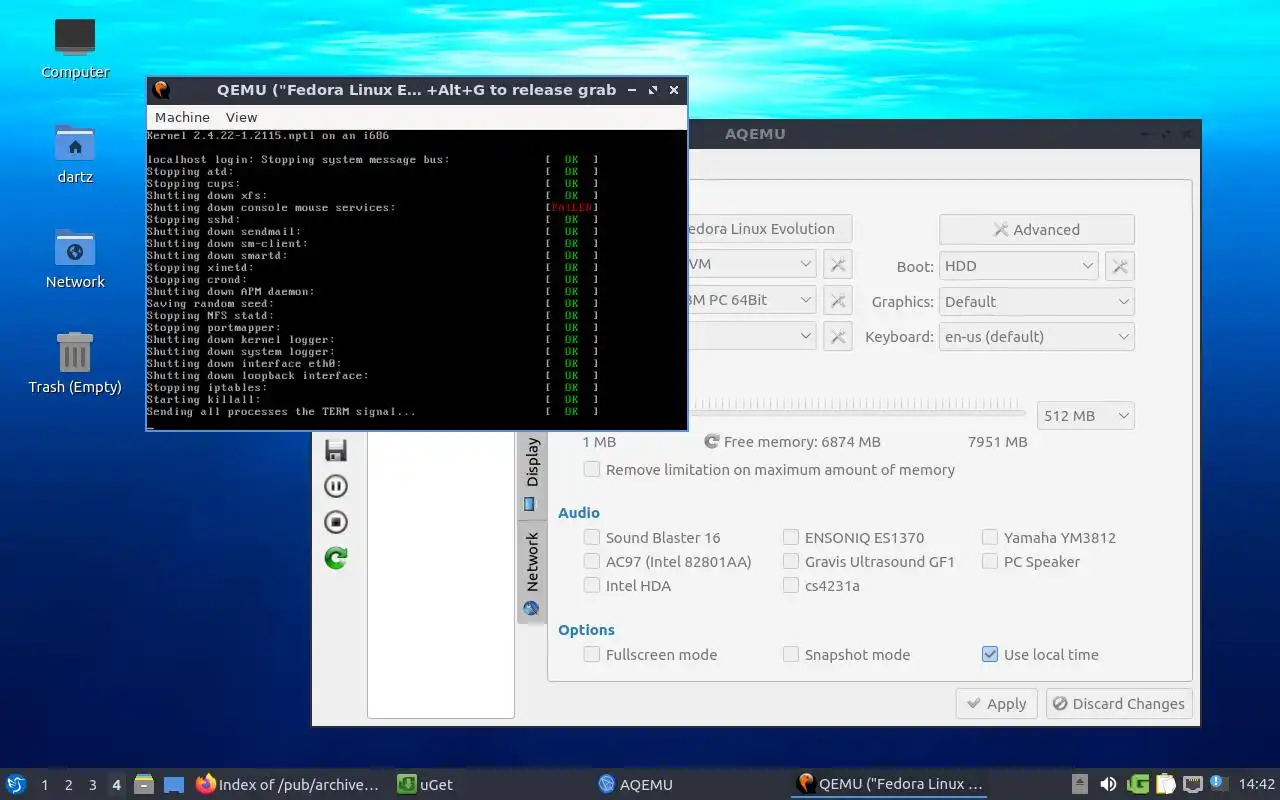Reset the virtual machine with green arrow icon
Screen dimensions: 1280x800
point(336,558)
